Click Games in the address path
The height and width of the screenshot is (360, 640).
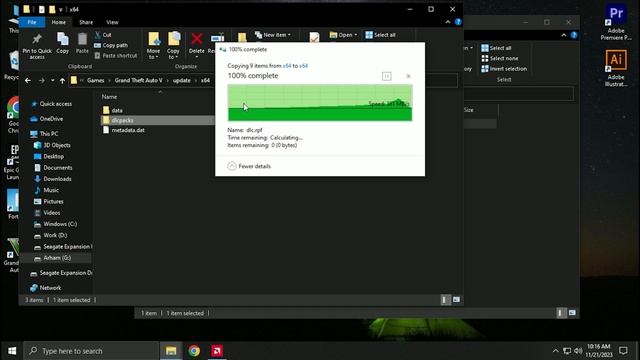click(x=96, y=80)
